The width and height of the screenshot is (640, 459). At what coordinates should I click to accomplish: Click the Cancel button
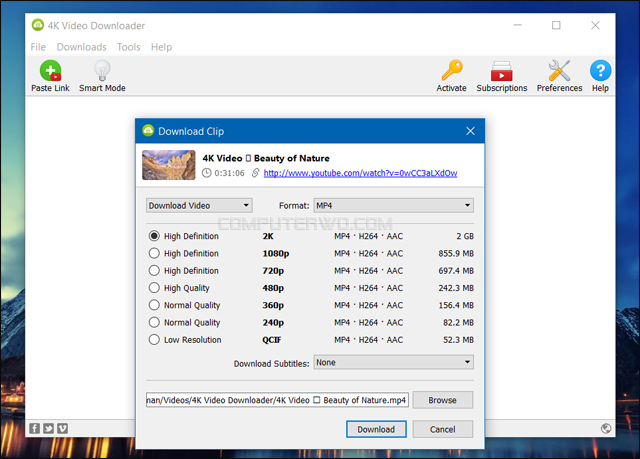[x=442, y=429]
